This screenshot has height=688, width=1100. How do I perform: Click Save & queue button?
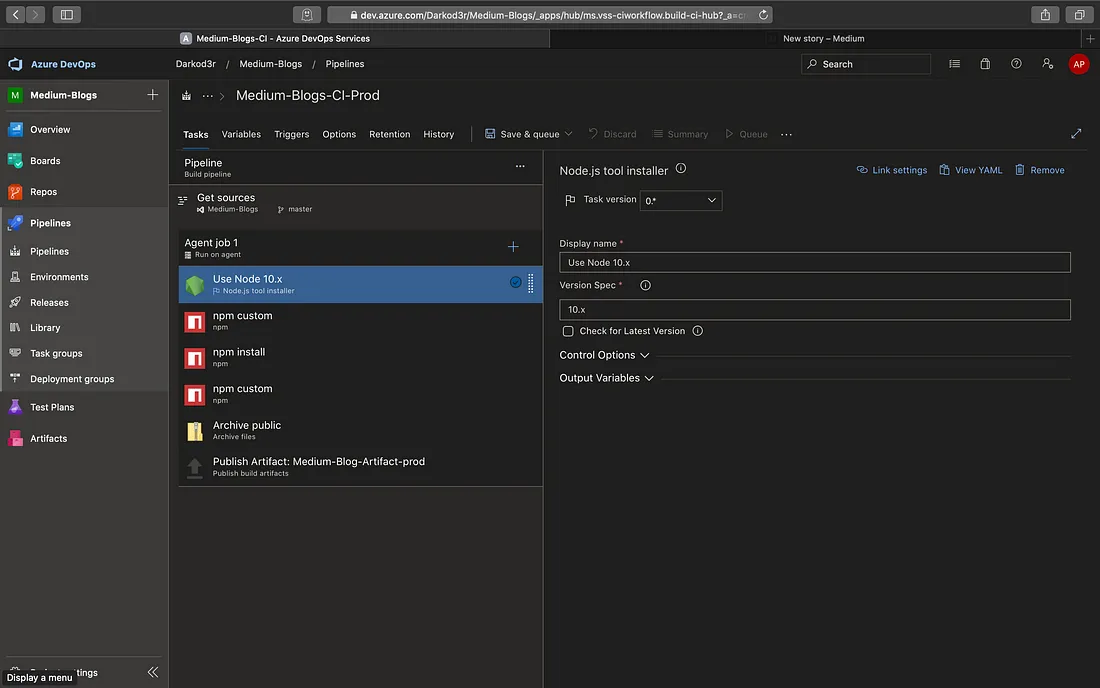pos(522,134)
